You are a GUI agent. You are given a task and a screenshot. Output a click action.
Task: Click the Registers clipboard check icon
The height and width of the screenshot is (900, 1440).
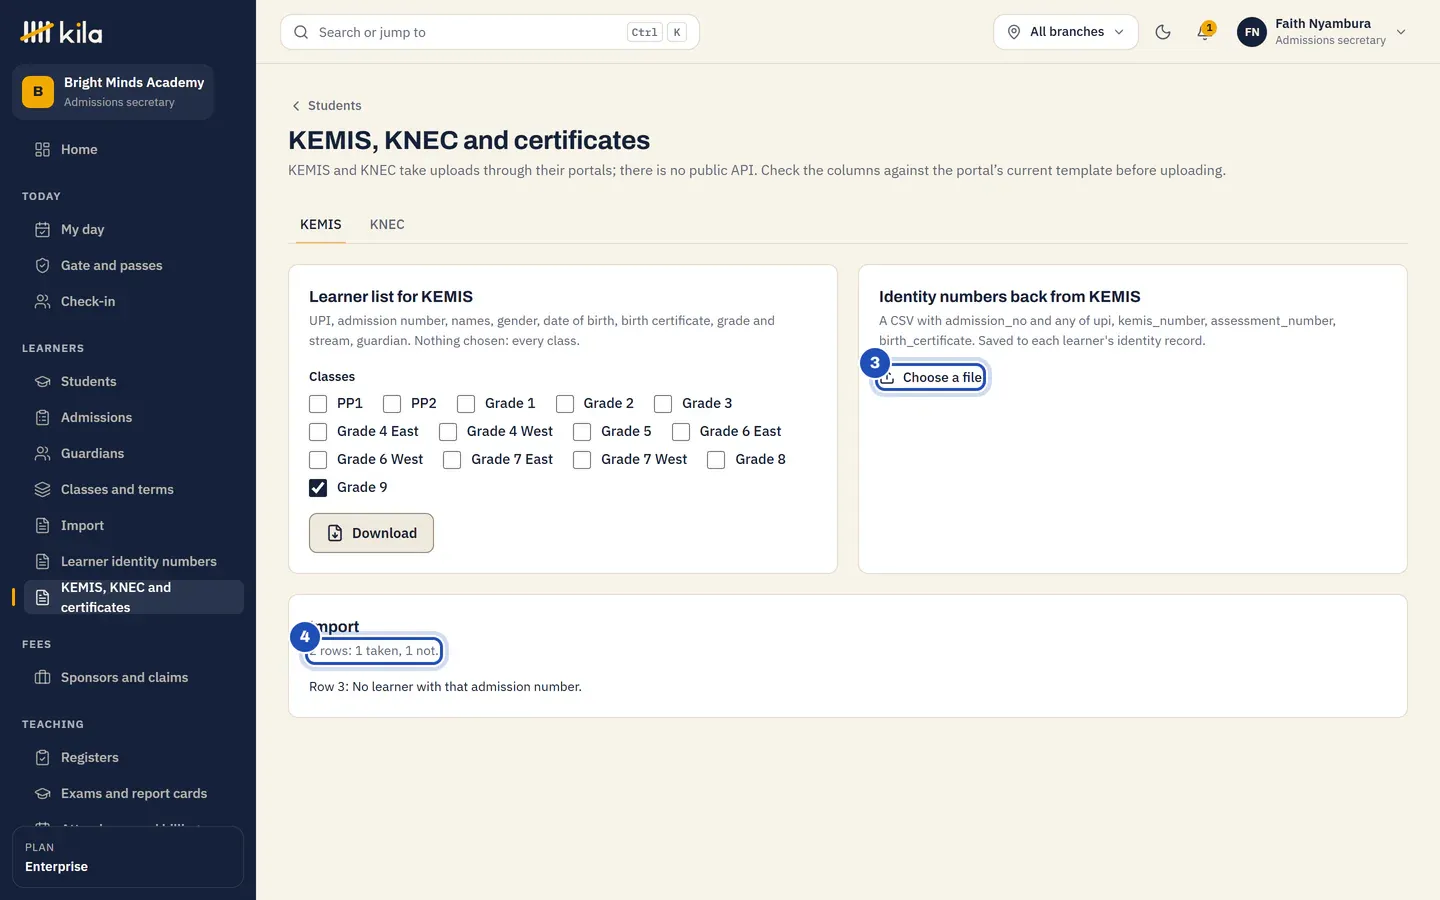click(x=42, y=757)
